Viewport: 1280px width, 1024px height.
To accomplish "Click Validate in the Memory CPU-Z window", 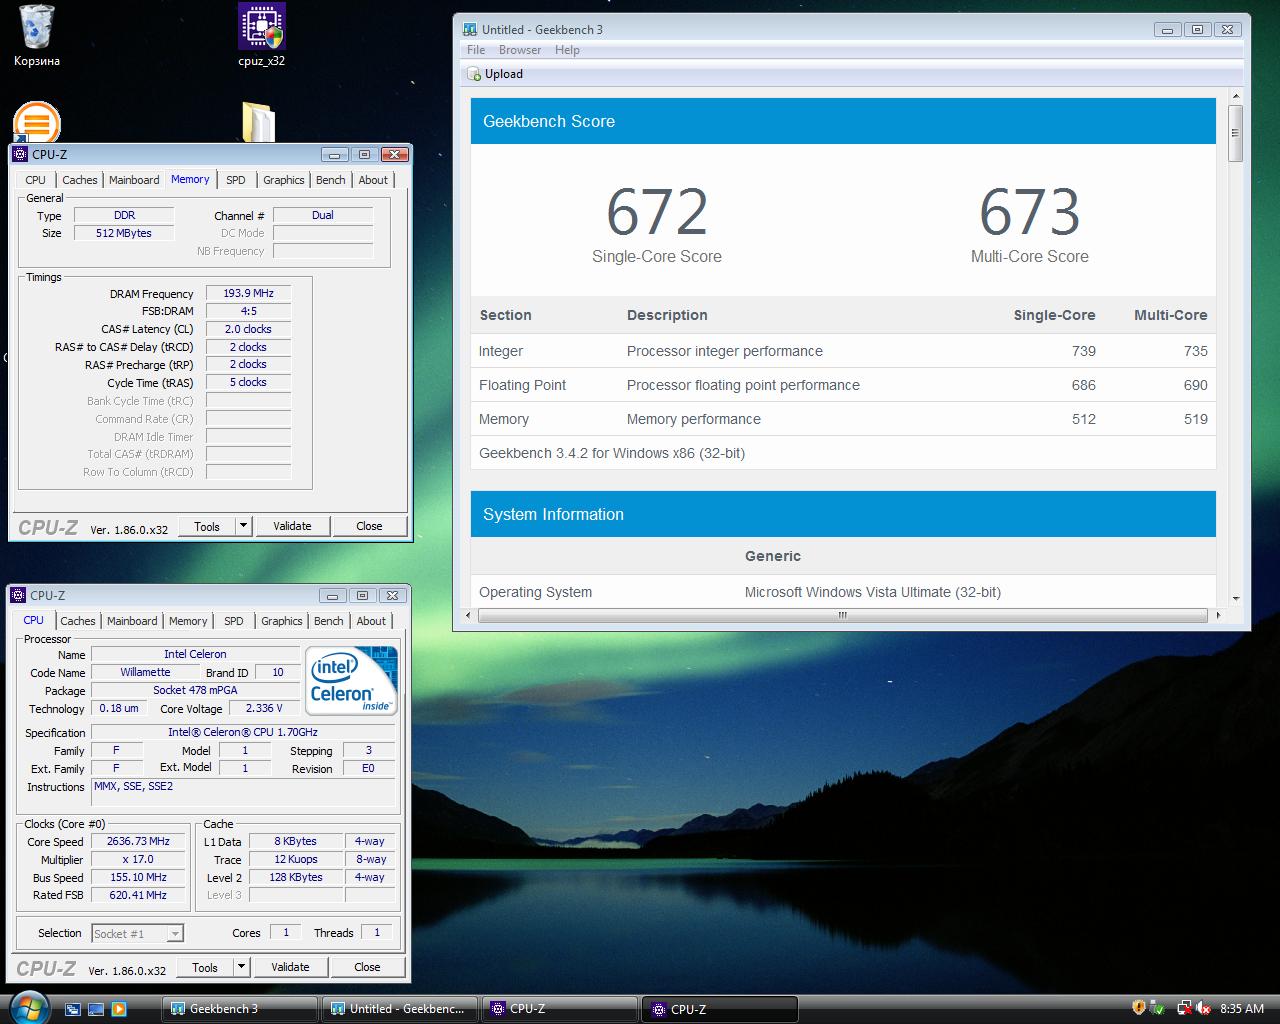I will tap(292, 526).
